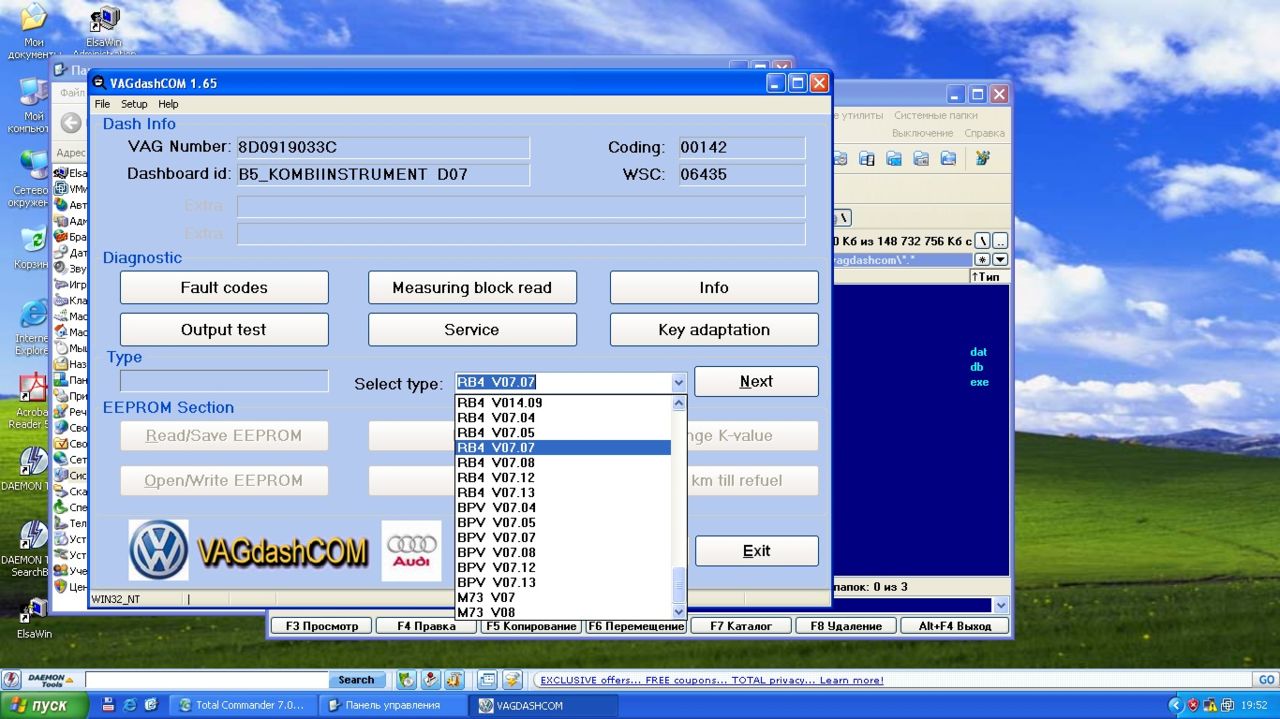This screenshot has width=1280, height=719.
Task: Choose RB4 V07.12 from the type list
Action: (x=563, y=478)
